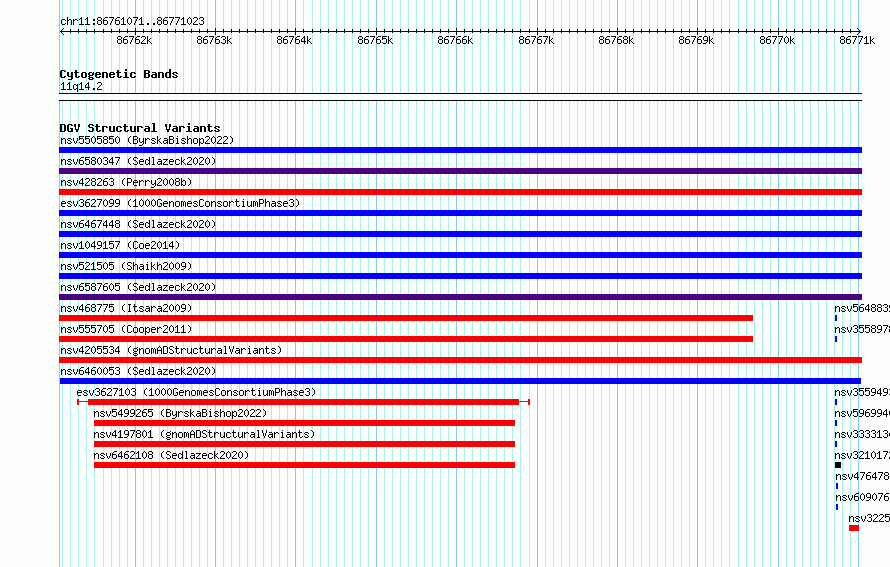Open the nsv6460053 (Sedlazeck2020) label
890x567 pixels.
pos(138,371)
